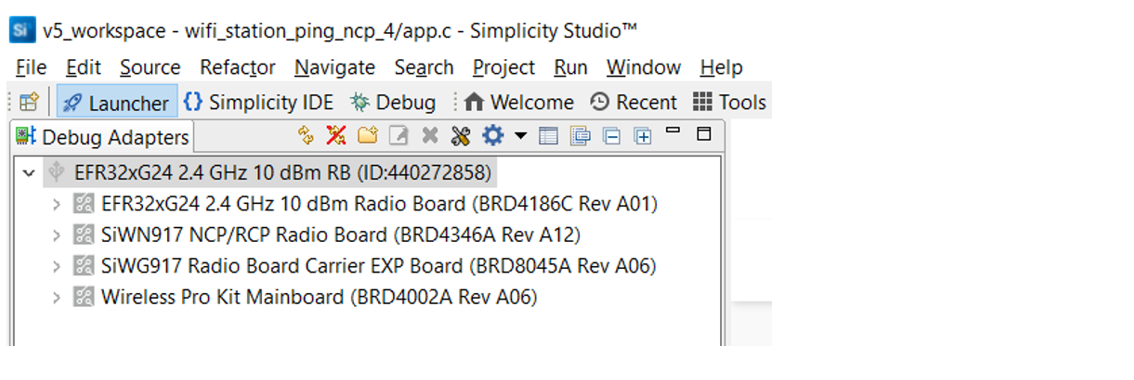This screenshot has width=1134, height=380.
Task: Select the BRD8045A Rev A06 board entry
Action: 379,266
